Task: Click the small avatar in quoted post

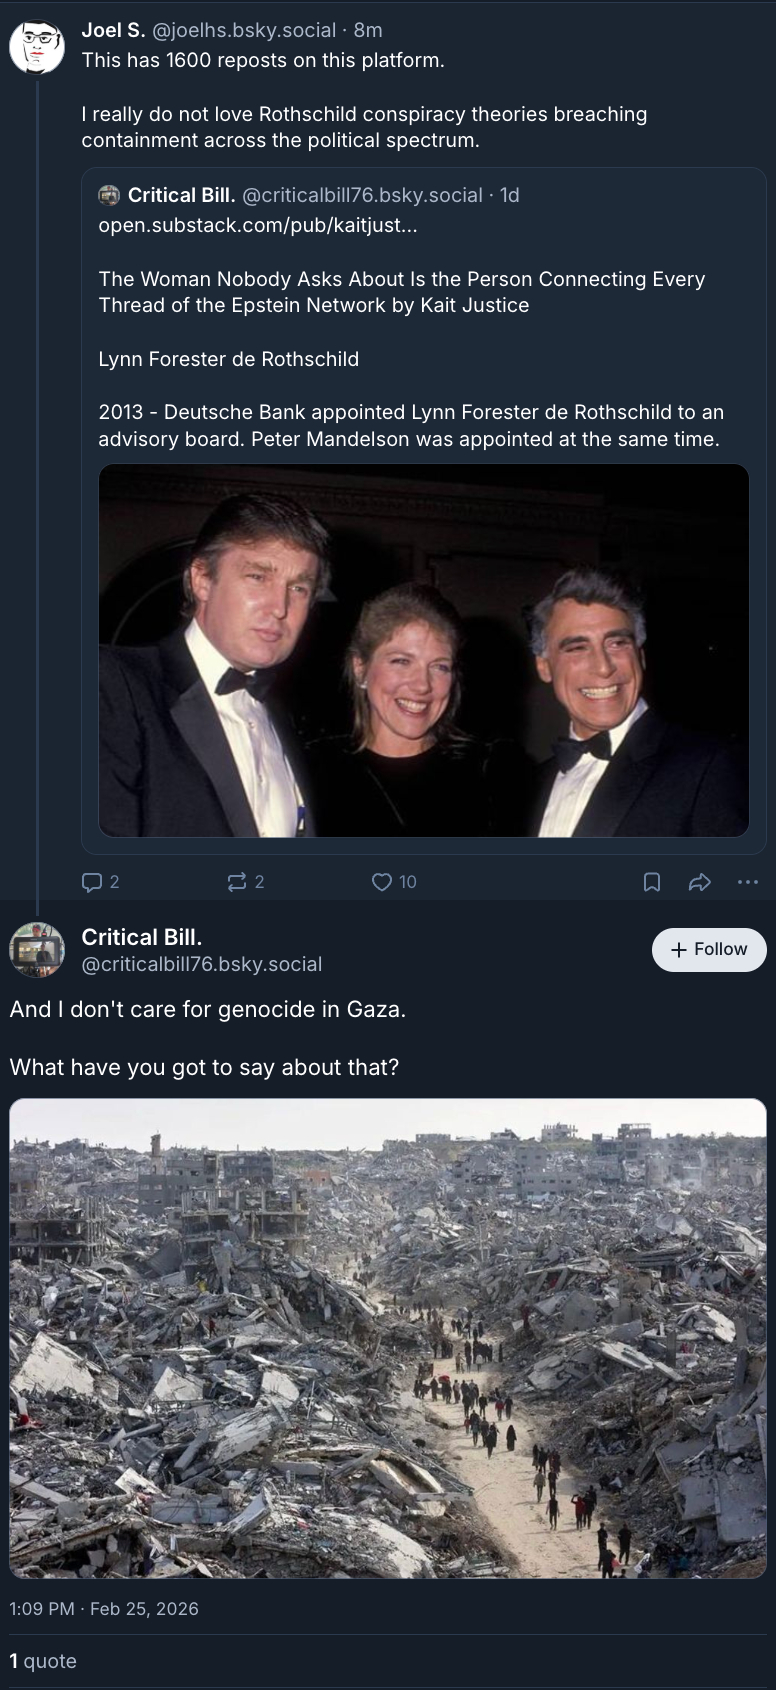Action: point(109,195)
